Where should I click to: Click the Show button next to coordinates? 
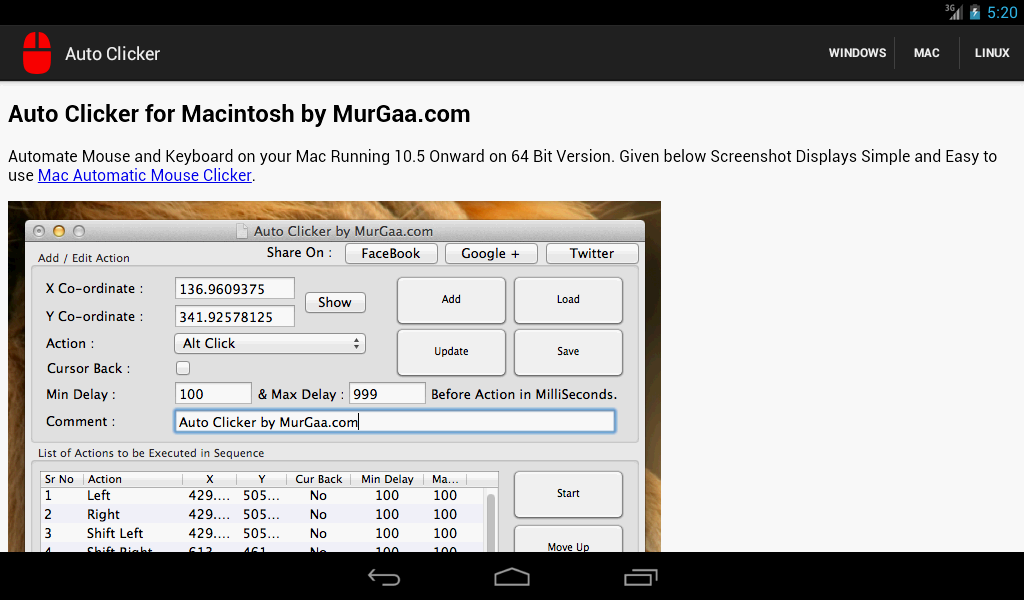click(334, 302)
